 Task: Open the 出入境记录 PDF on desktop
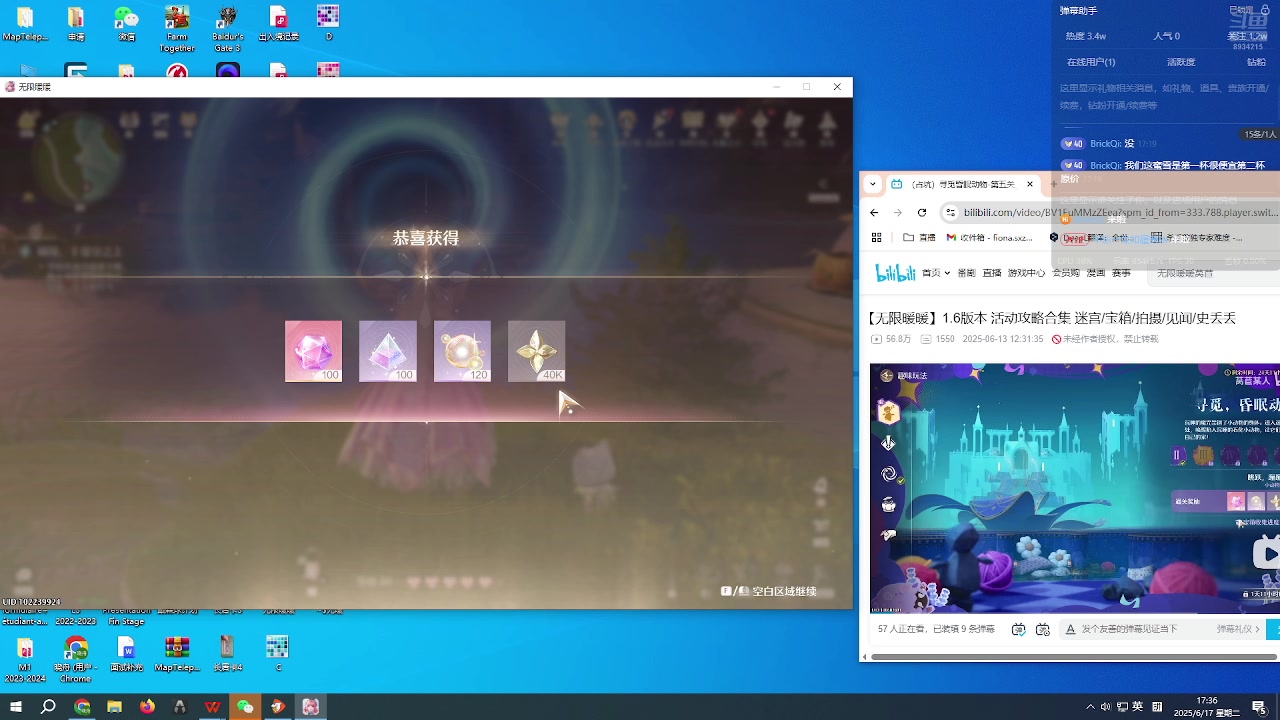[279, 23]
